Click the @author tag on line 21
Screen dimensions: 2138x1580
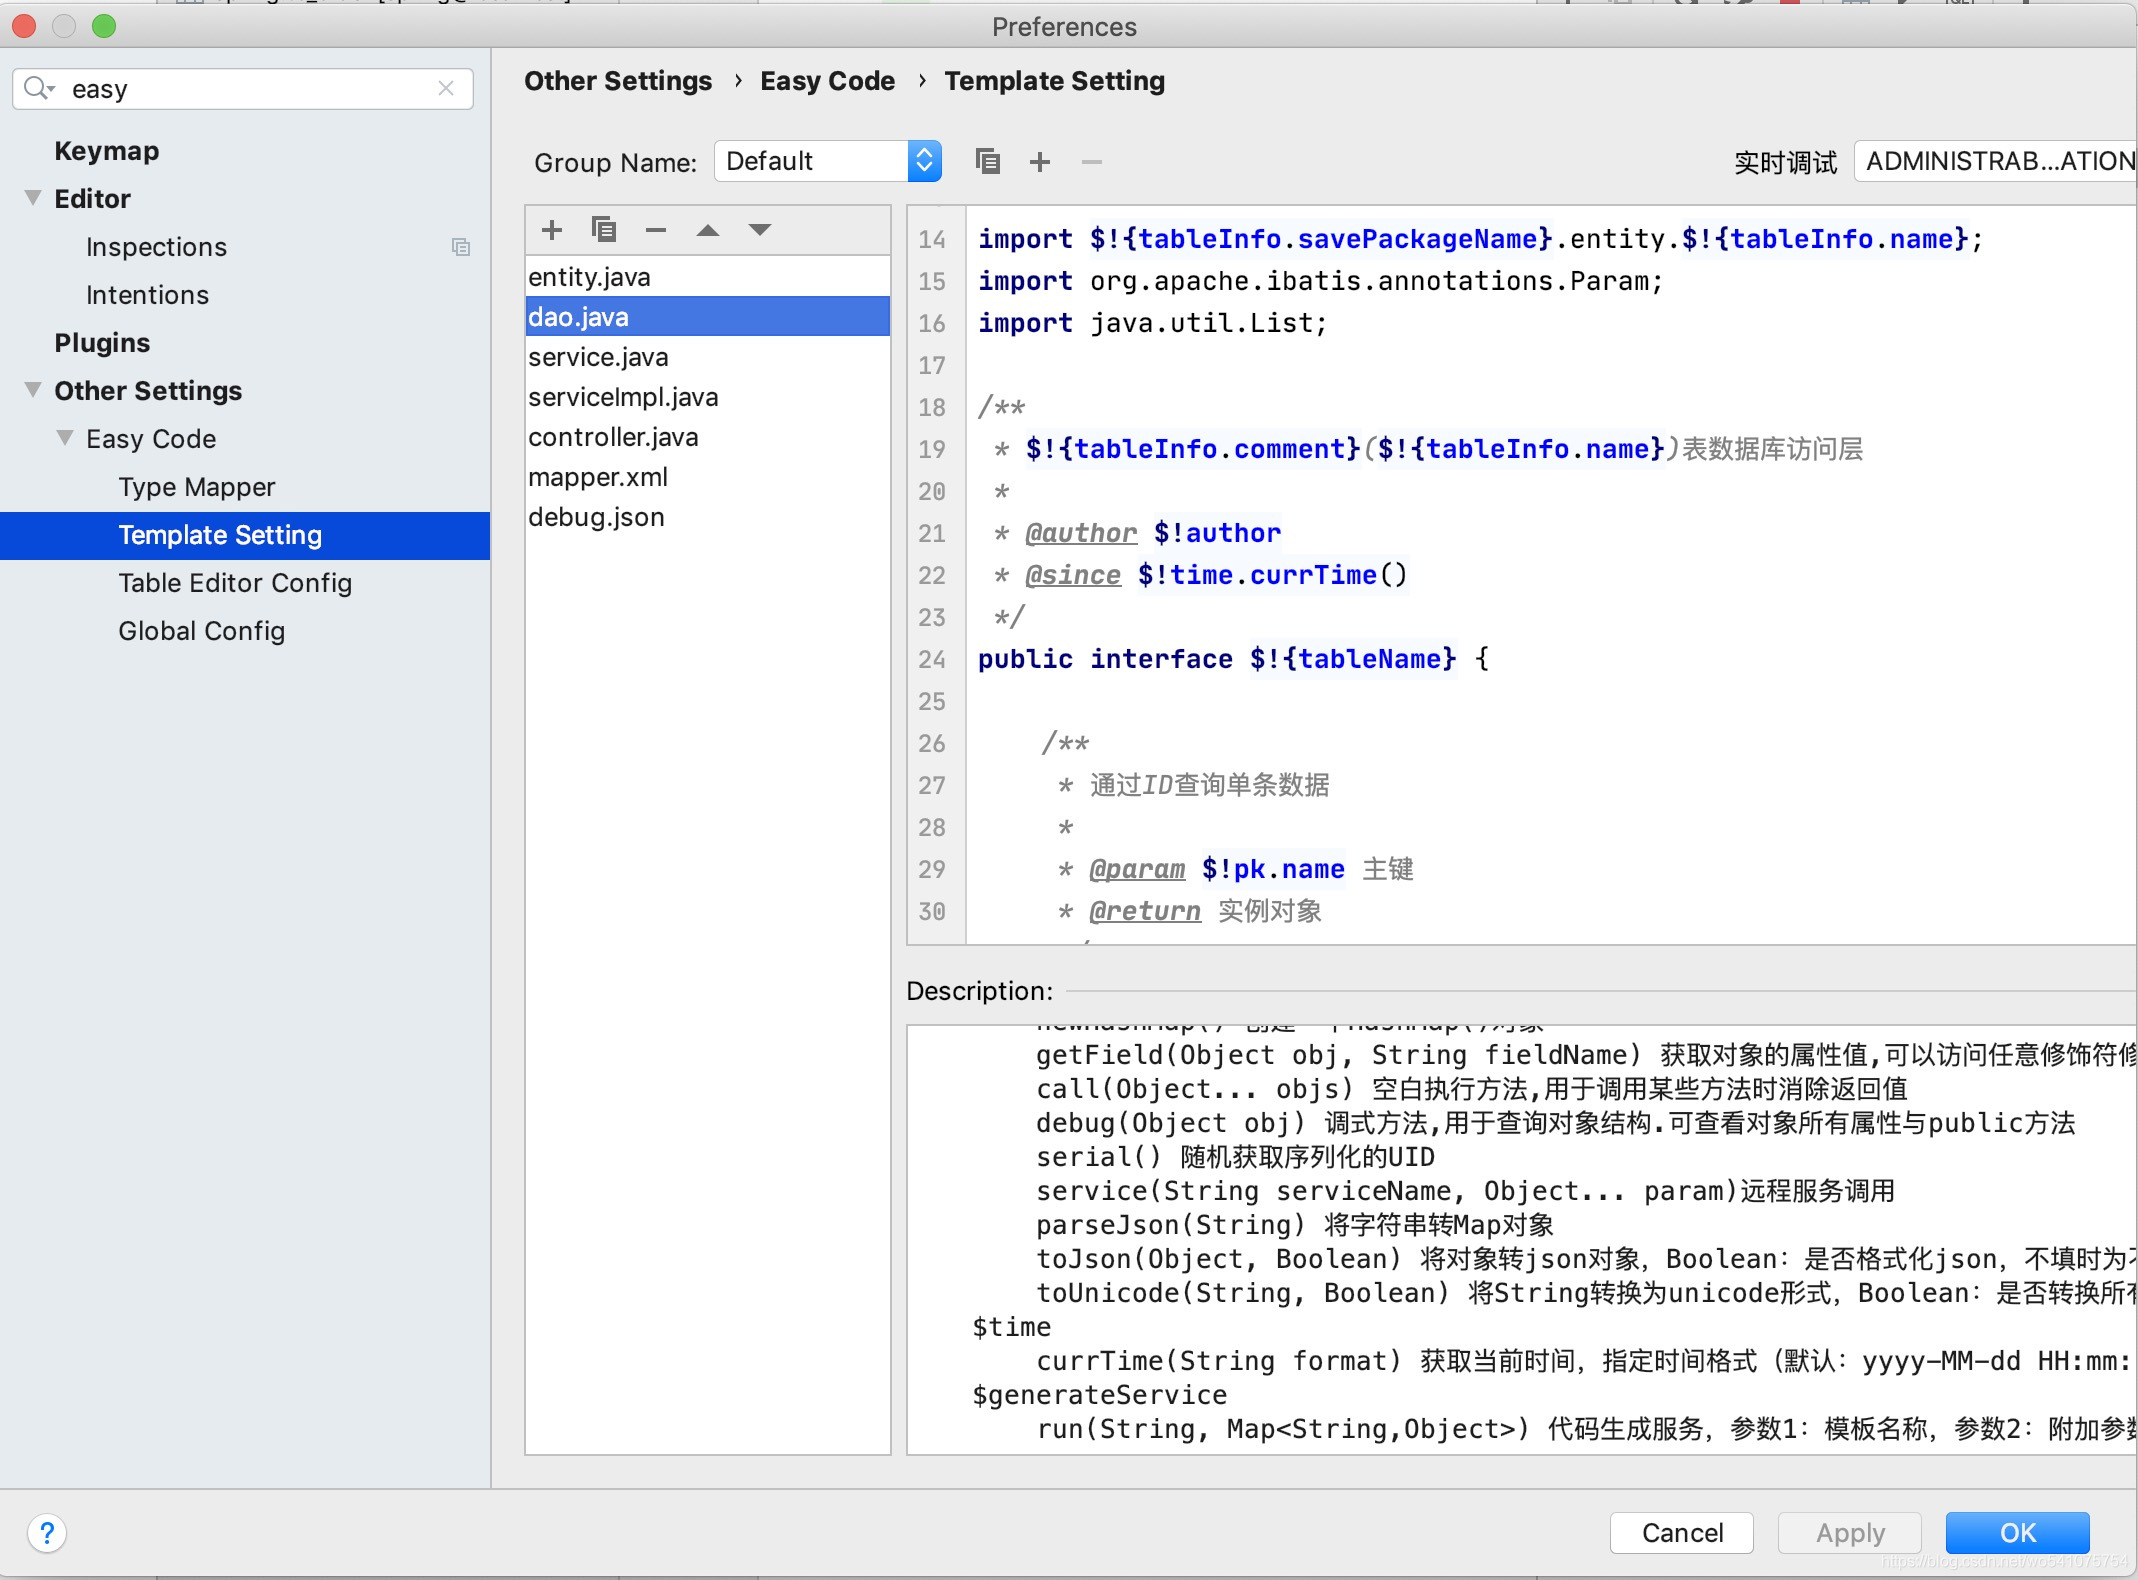(x=1081, y=533)
